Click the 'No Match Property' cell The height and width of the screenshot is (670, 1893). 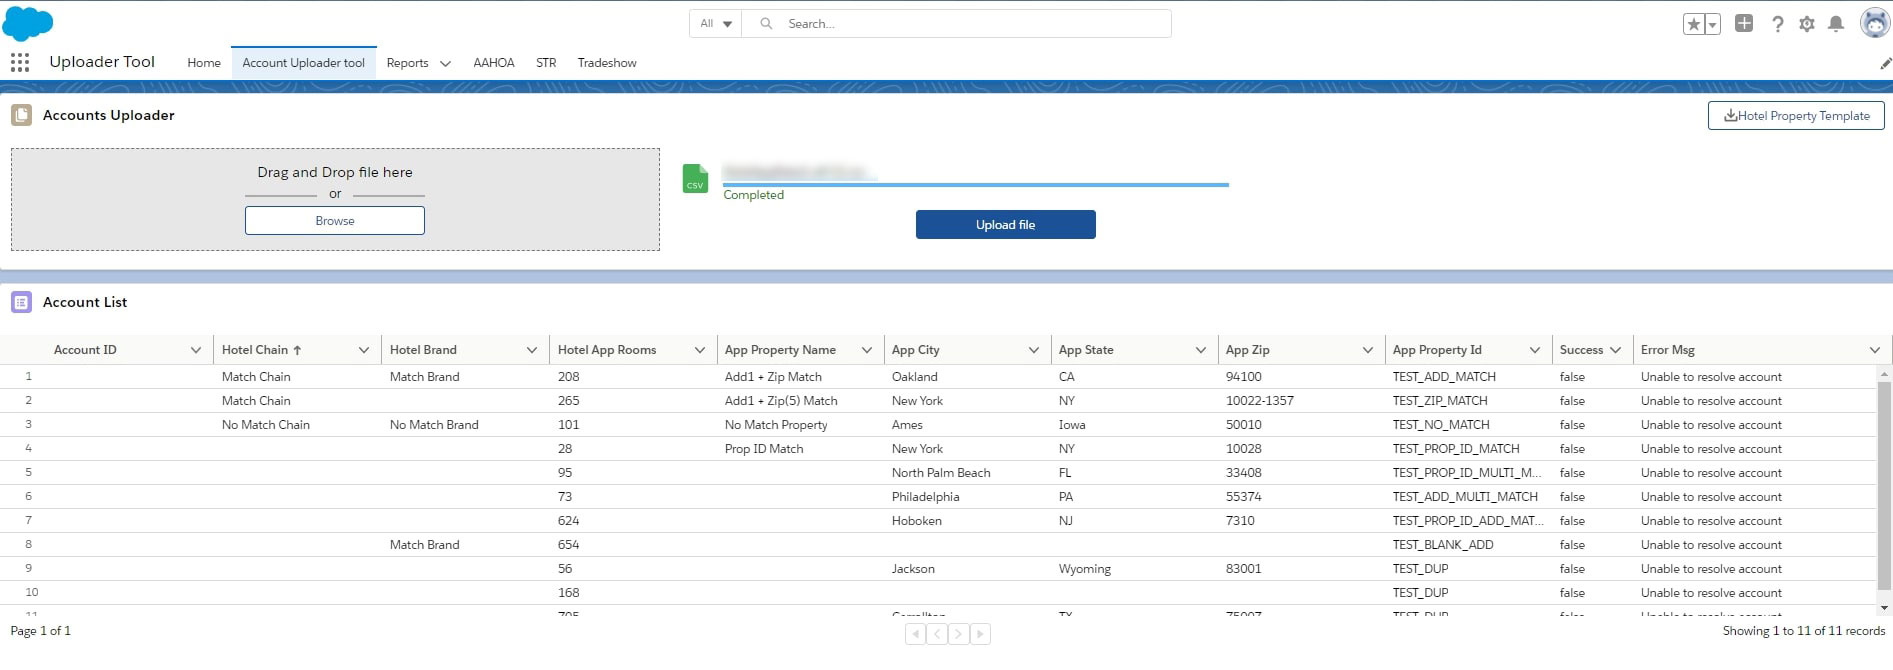pyautogui.click(x=776, y=425)
